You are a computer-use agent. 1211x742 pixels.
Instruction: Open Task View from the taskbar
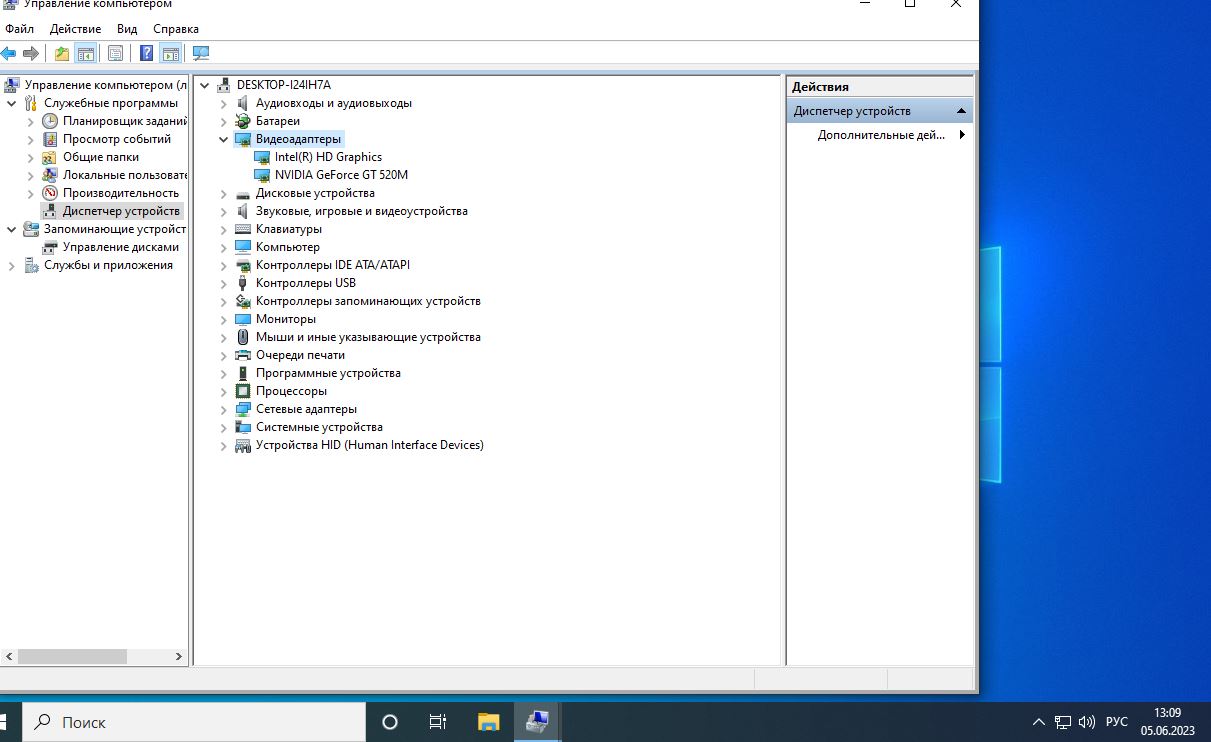(x=437, y=722)
